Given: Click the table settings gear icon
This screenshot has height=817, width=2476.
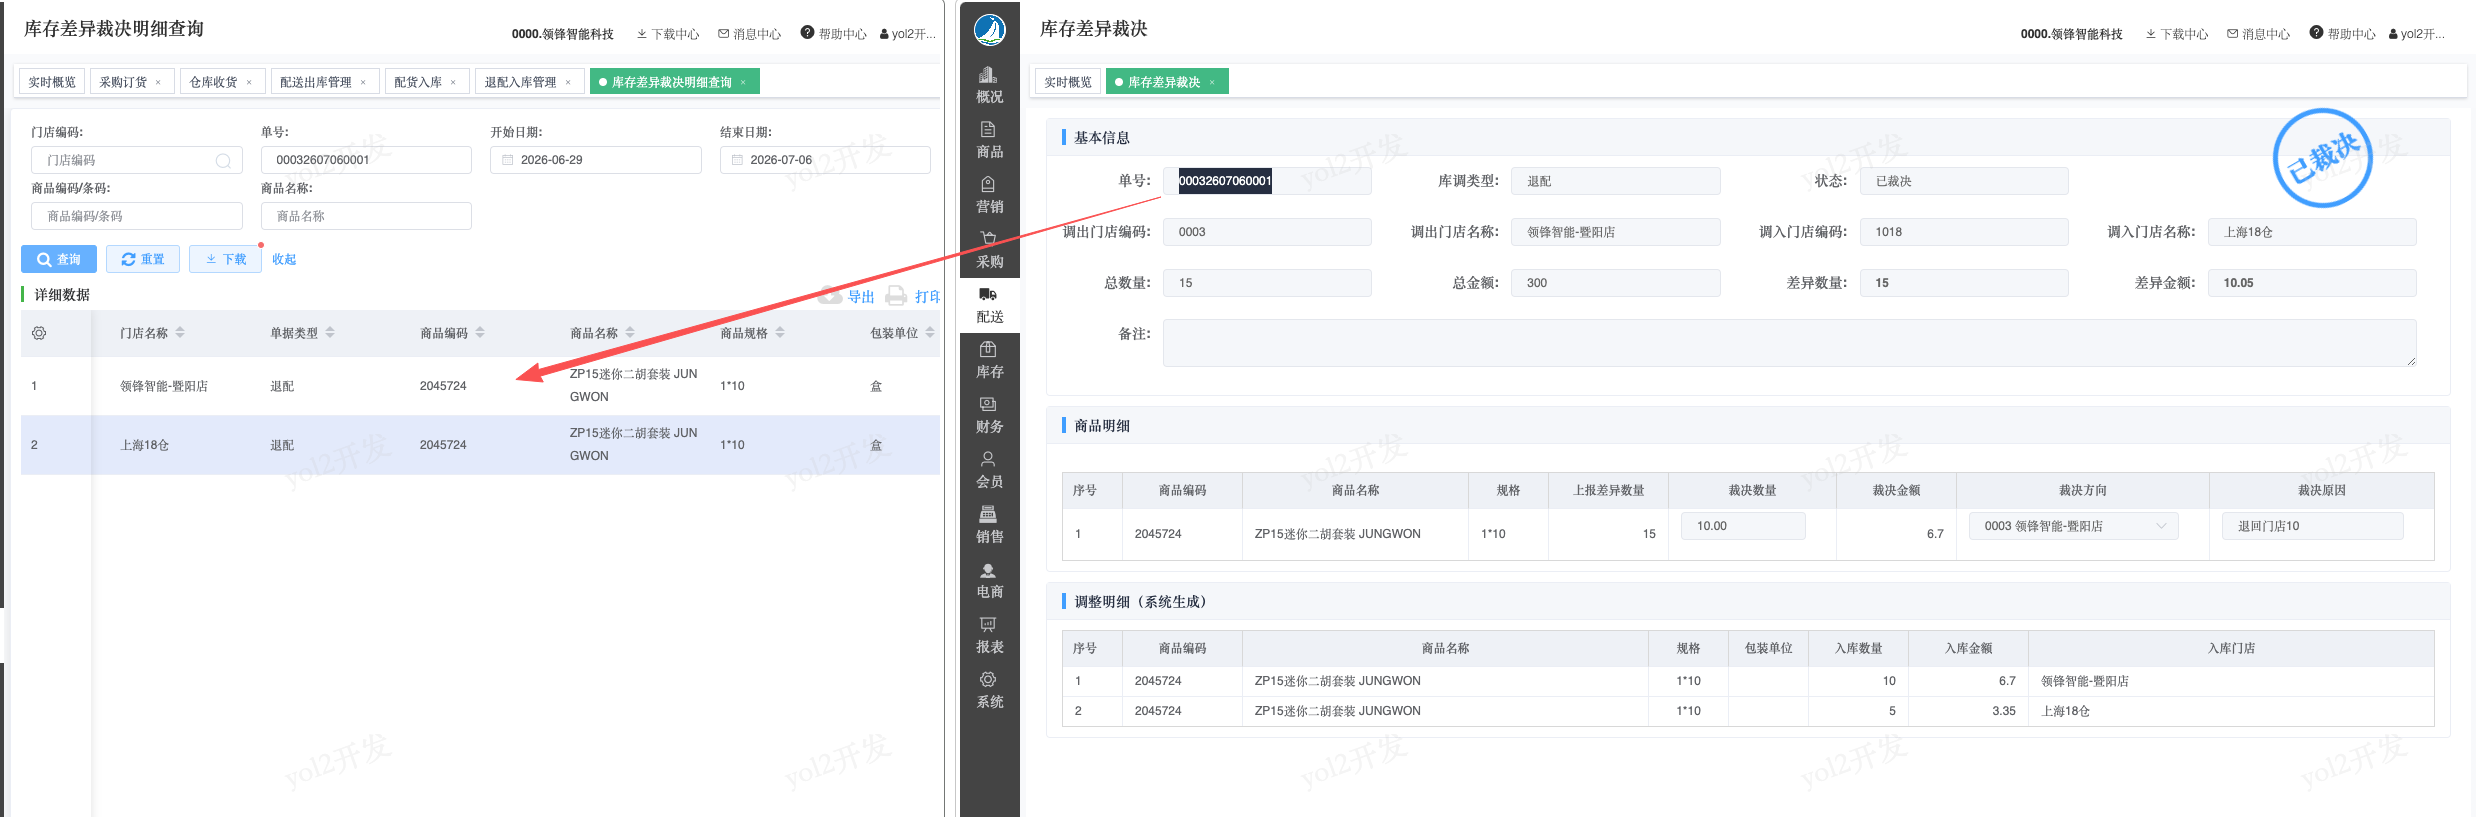Looking at the screenshot, I should click(39, 333).
